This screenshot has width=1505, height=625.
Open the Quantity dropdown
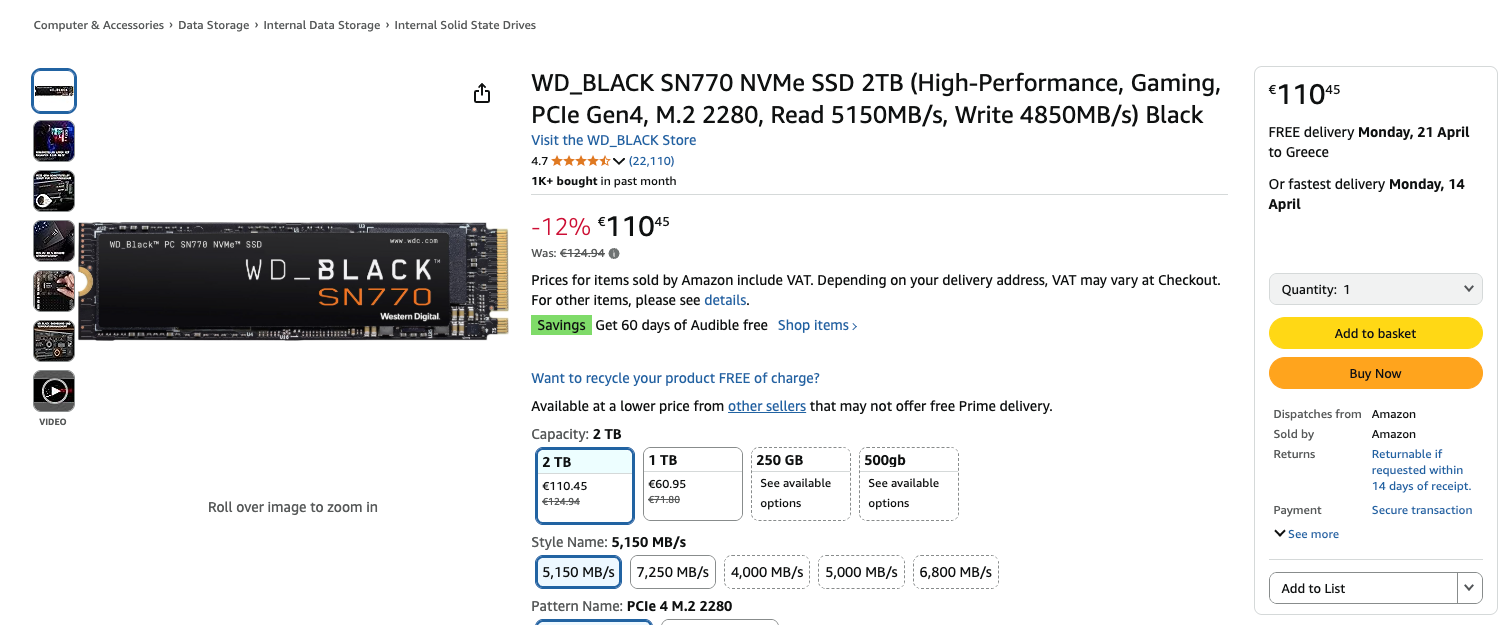(x=1375, y=289)
